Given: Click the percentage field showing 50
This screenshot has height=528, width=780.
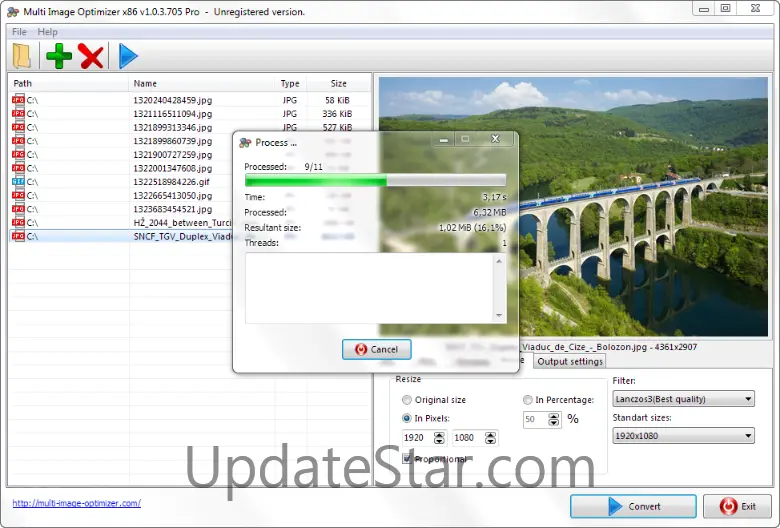Looking at the screenshot, I should 535,420.
